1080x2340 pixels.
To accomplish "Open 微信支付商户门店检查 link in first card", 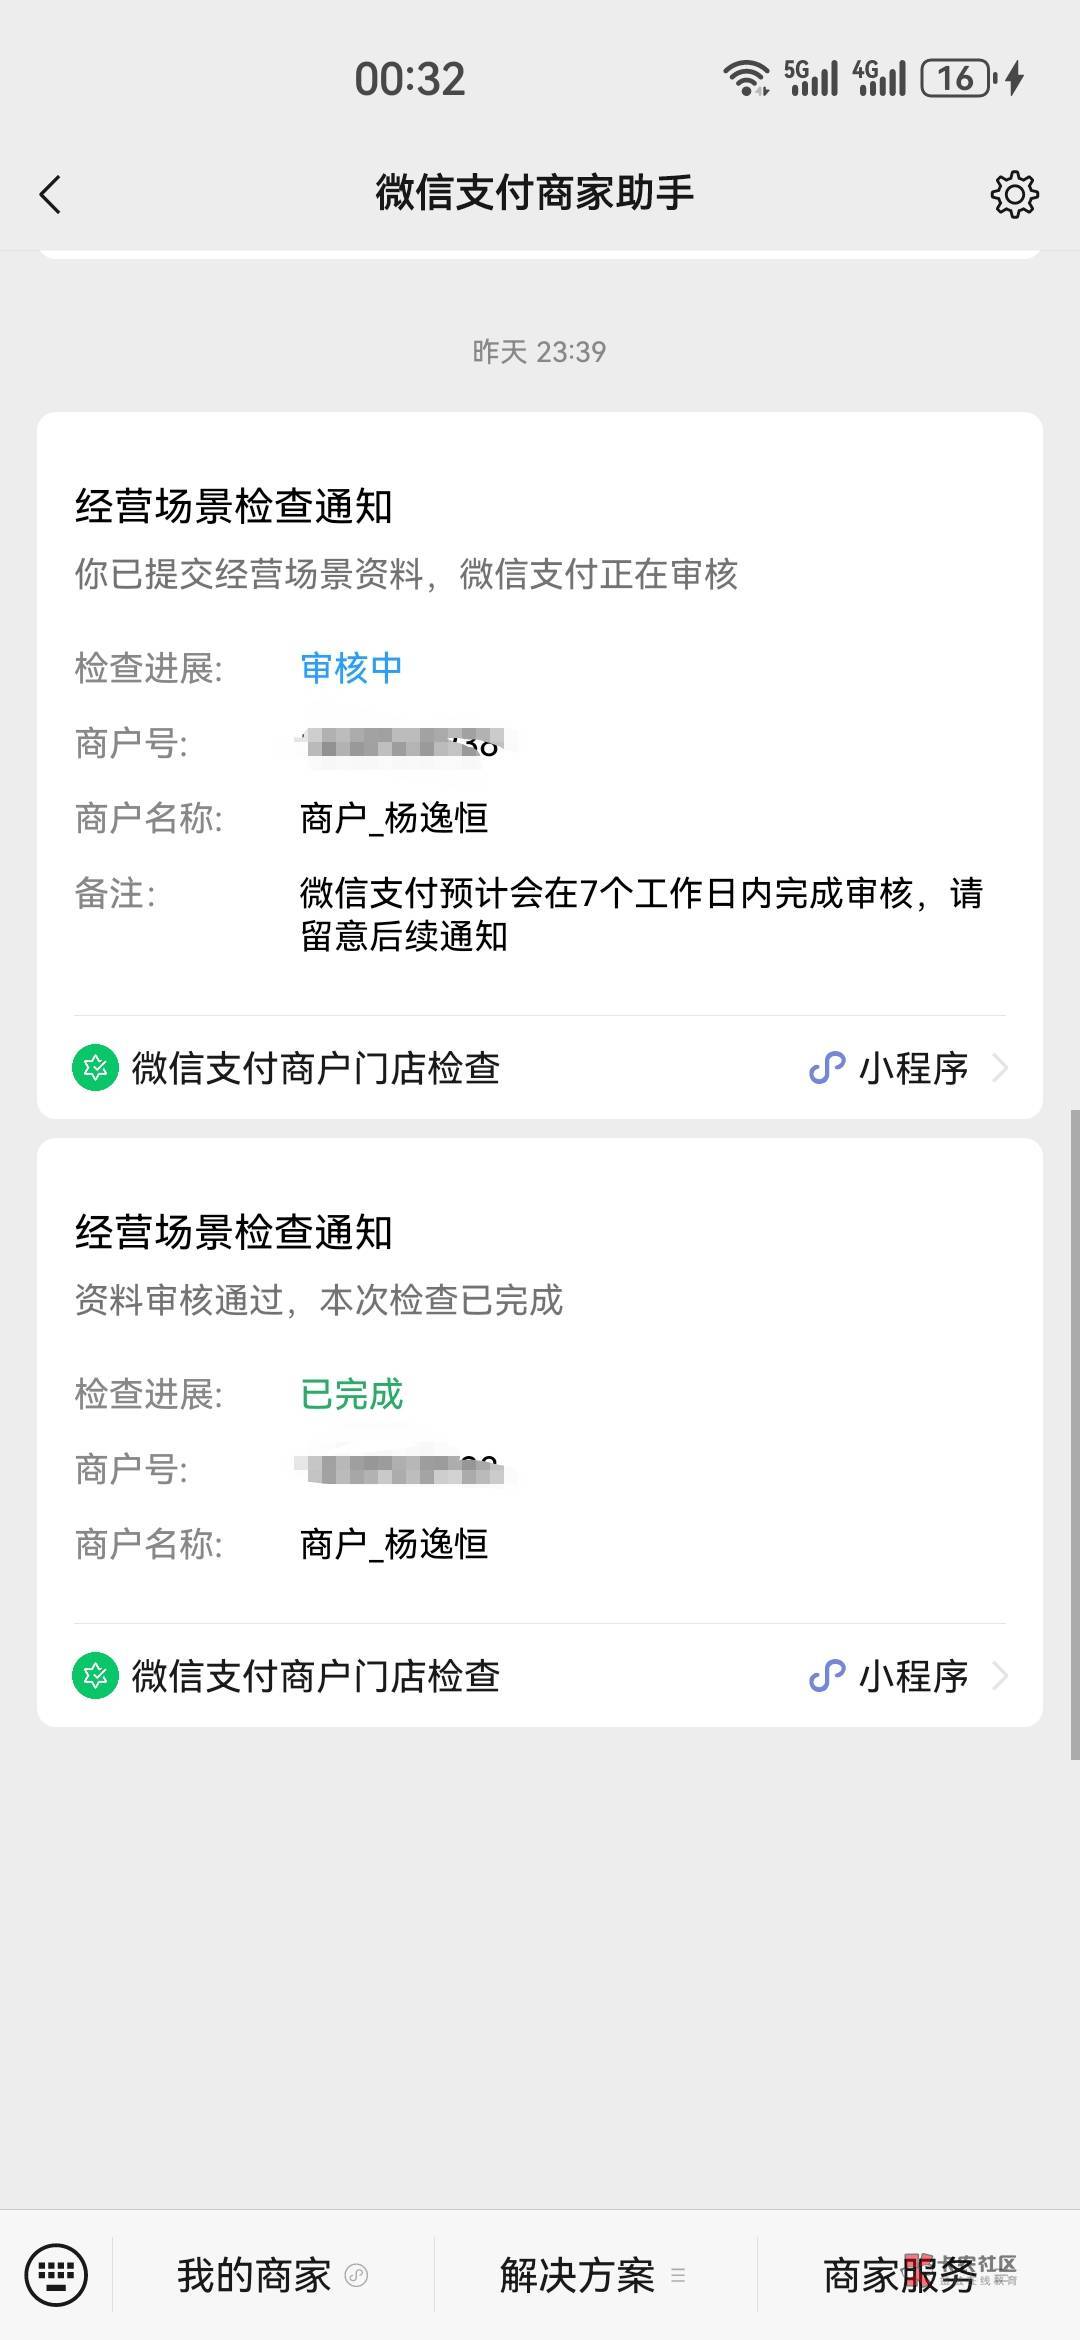I will coord(315,1068).
